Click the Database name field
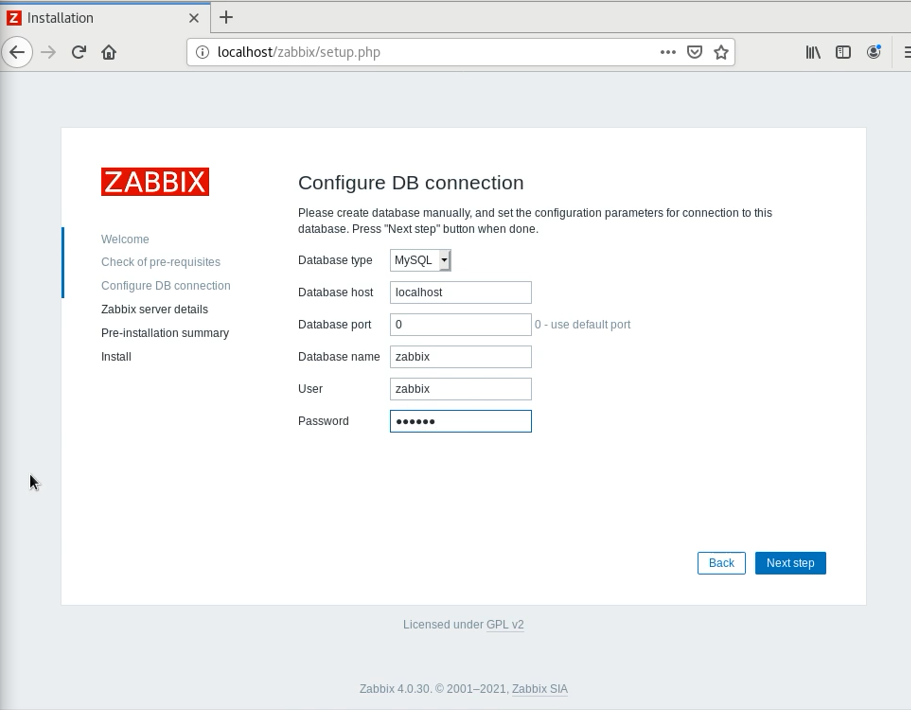The width and height of the screenshot is (911, 710). pyautogui.click(x=461, y=357)
